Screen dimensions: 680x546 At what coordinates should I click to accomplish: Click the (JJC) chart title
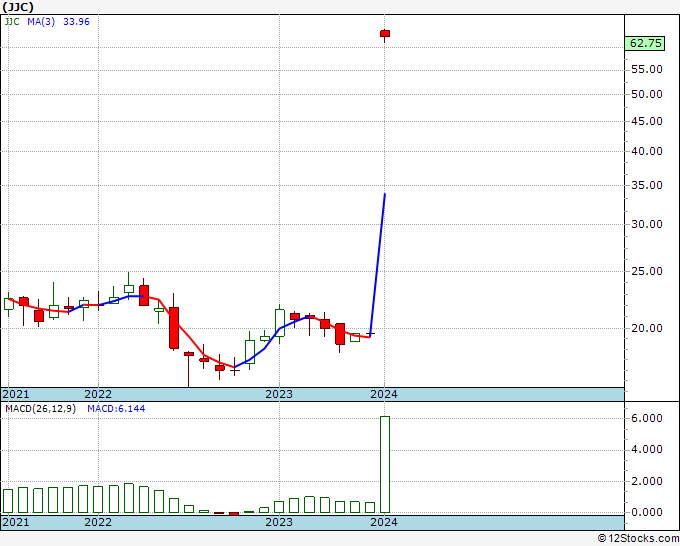(x=18, y=7)
